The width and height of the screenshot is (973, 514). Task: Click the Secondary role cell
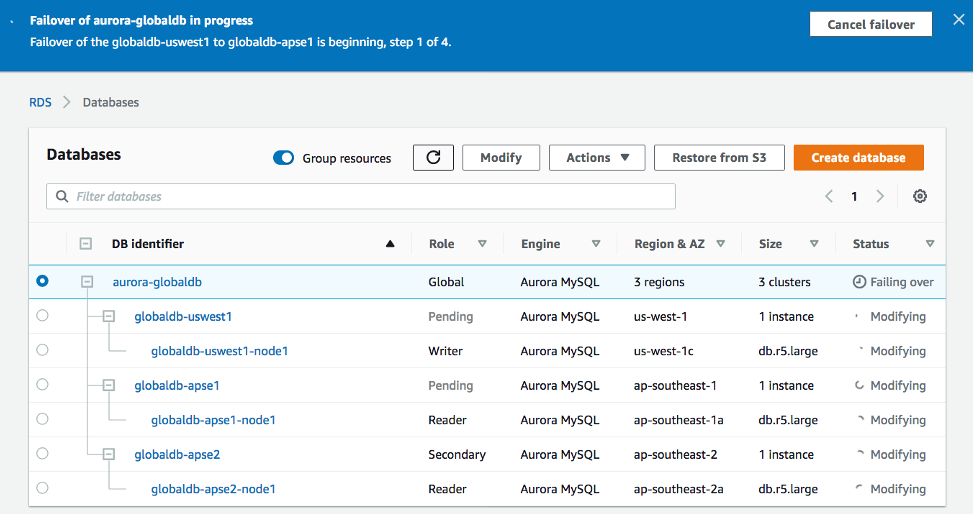click(457, 454)
